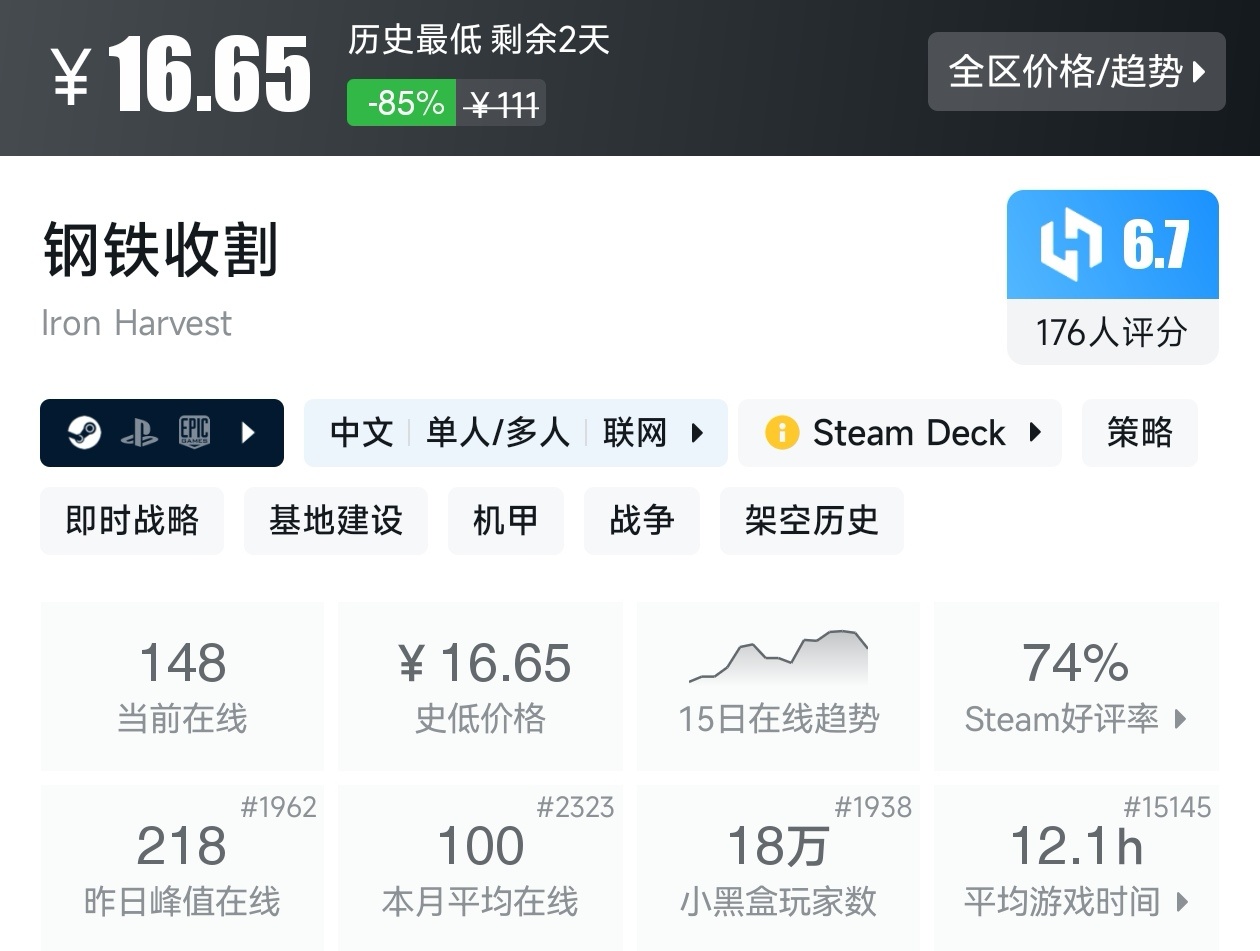Click the PlayStation platform icon
Viewport: 1260px width, 951px height.
click(x=141, y=433)
